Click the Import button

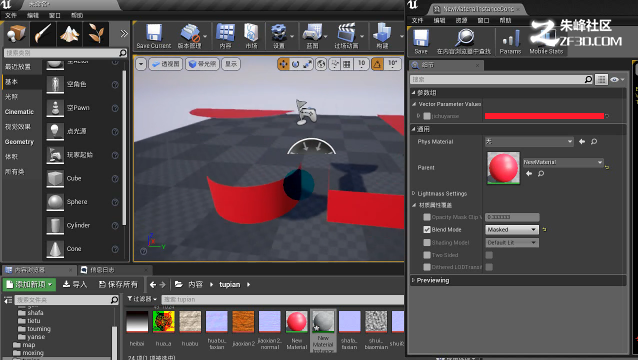coord(74,284)
